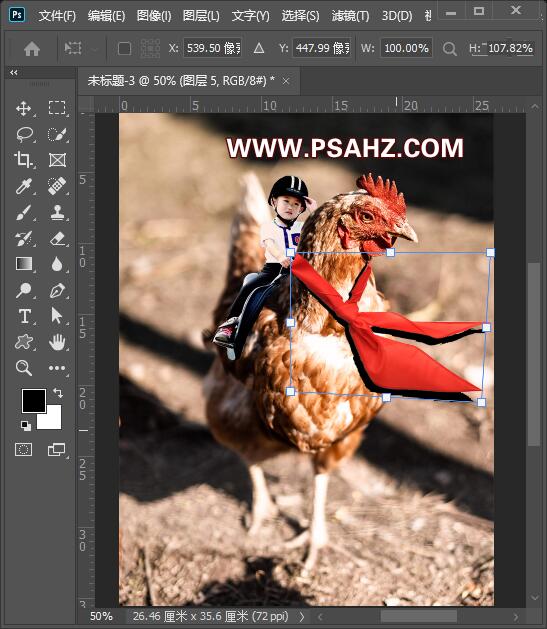Select the Frame tool
Image resolution: width=547 pixels, height=629 pixels.
[57, 160]
